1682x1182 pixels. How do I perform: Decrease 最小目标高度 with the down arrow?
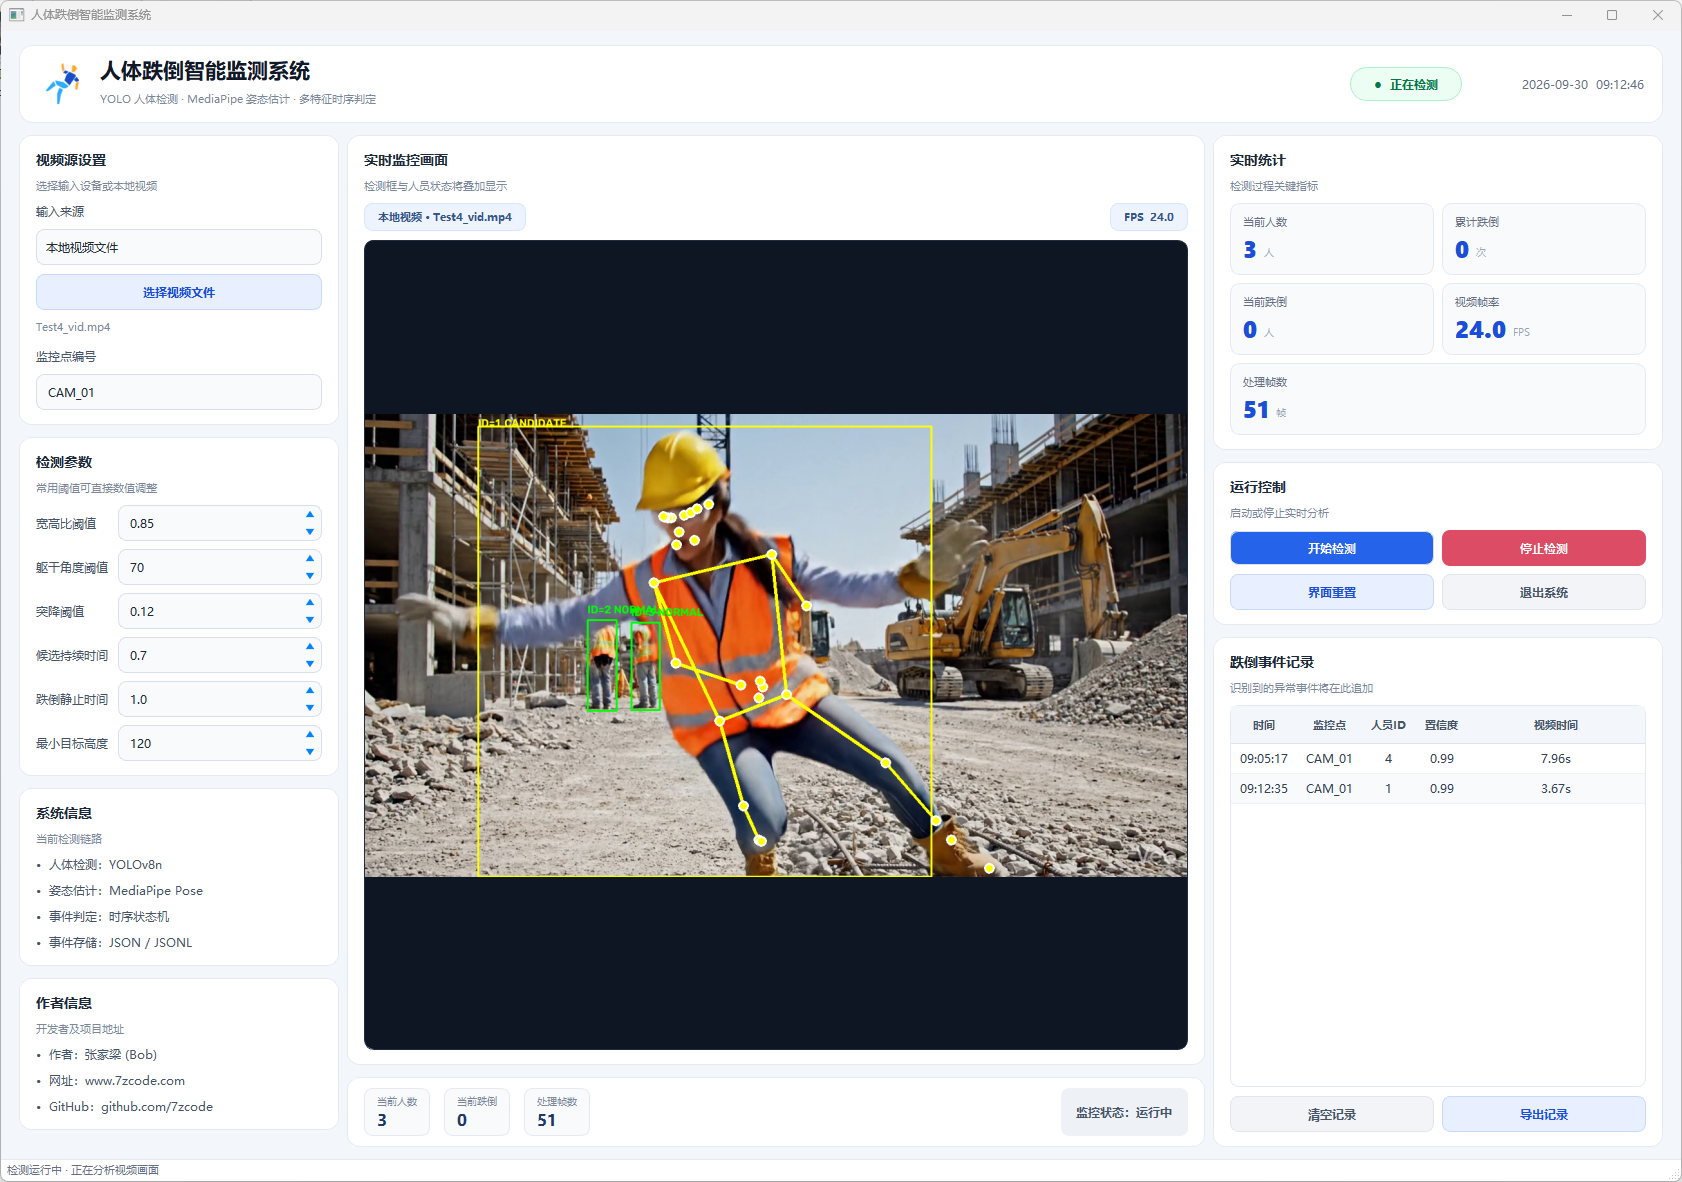click(x=310, y=752)
